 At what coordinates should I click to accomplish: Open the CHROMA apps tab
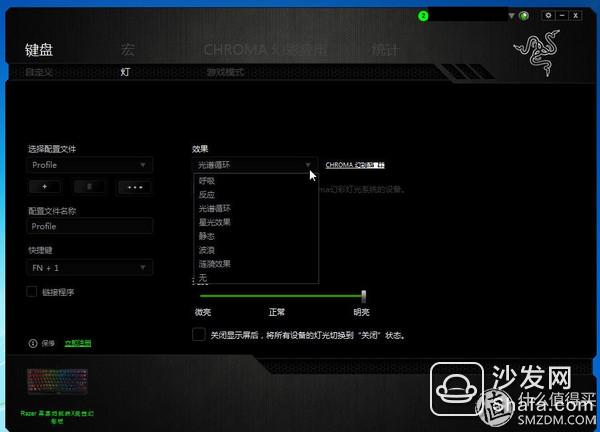[x=266, y=50]
